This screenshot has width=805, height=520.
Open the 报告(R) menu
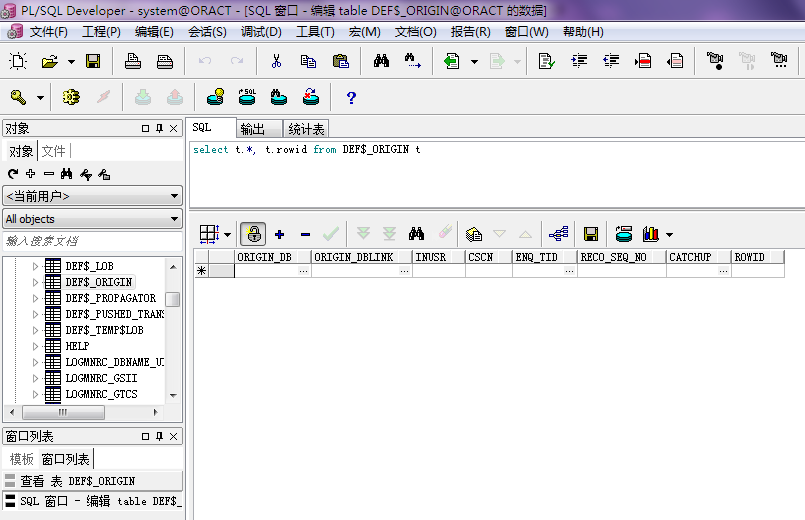(x=470, y=32)
